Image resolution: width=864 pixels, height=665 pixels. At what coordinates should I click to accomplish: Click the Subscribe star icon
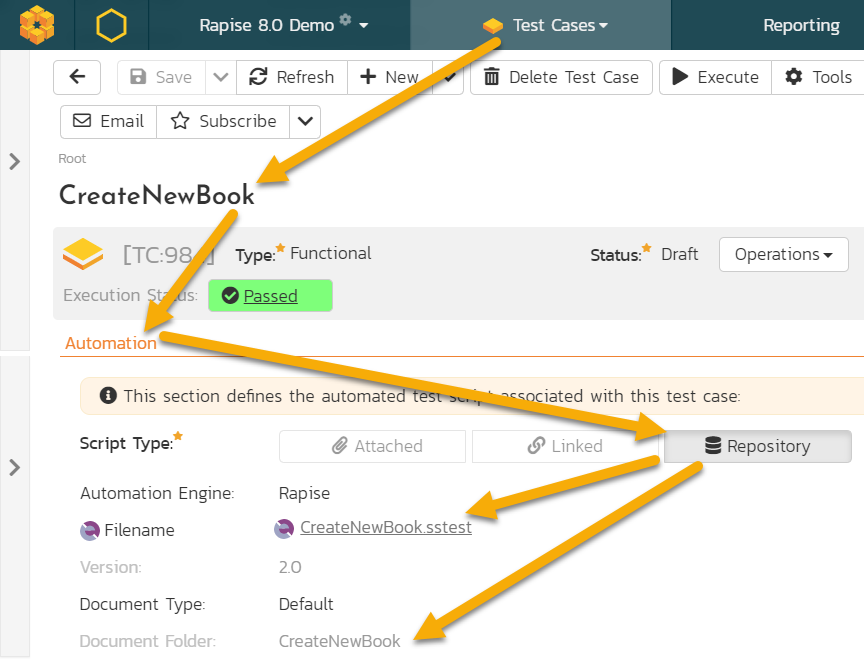[x=180, y=121]
